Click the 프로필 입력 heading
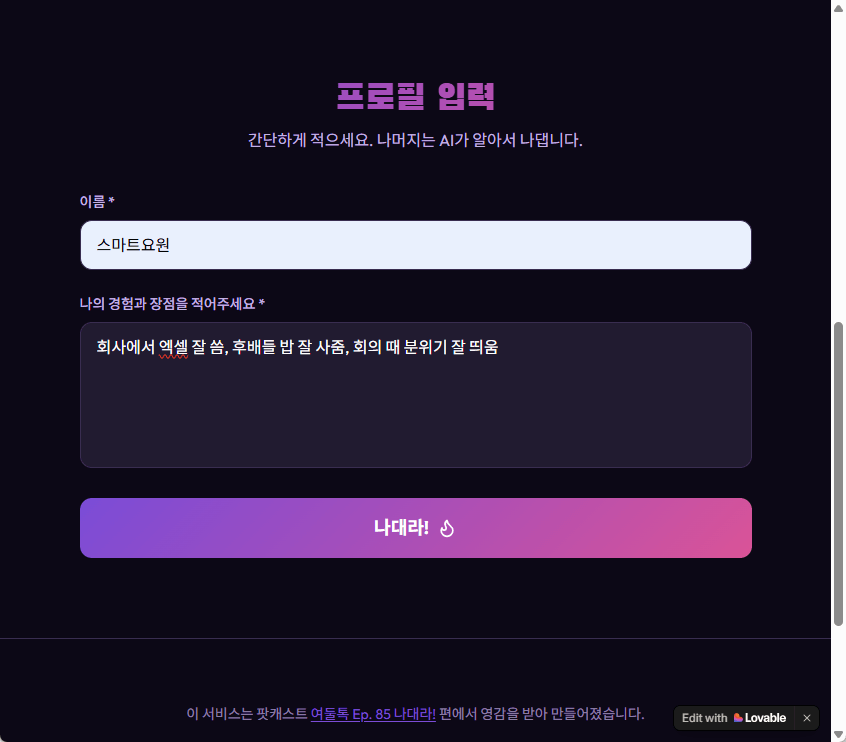 click(x=415, y=97)
